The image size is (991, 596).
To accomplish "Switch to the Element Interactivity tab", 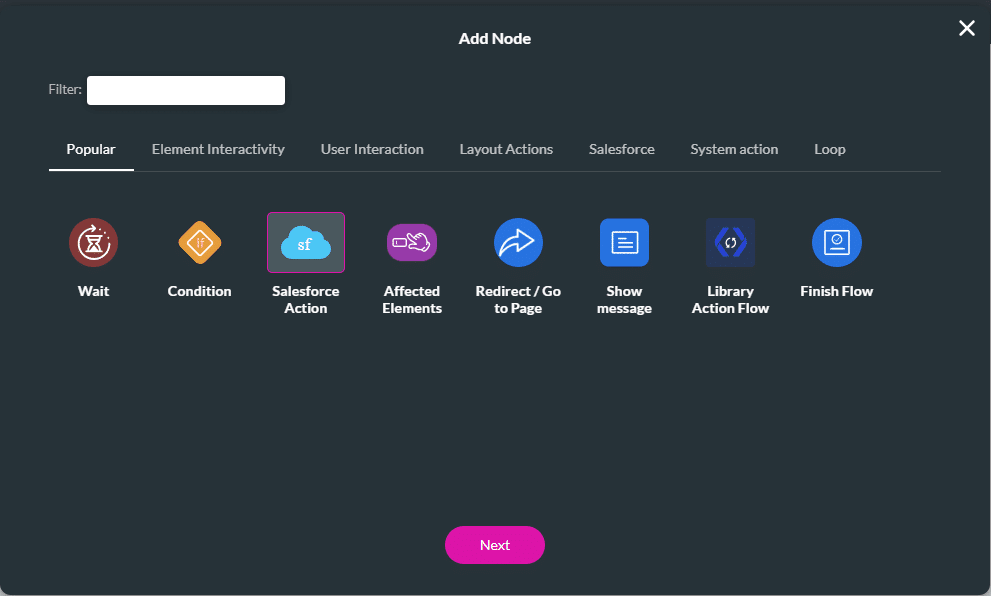I will click(x=218, y=149).
